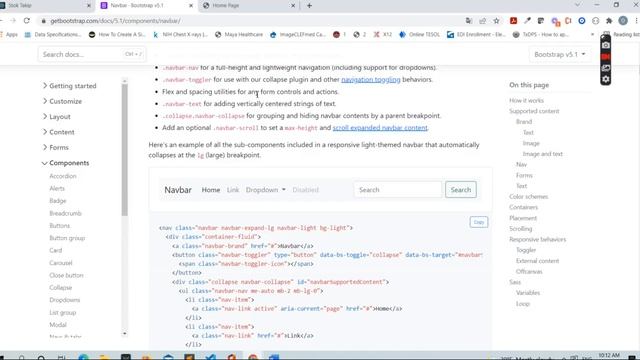640x360 pixels.
Task: Open a new browser tab
Action: click(x=309, y=6)
